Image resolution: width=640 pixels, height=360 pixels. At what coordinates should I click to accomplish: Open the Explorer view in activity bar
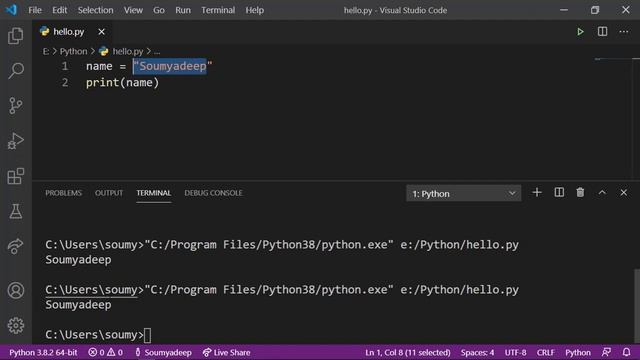coord(16,36)
